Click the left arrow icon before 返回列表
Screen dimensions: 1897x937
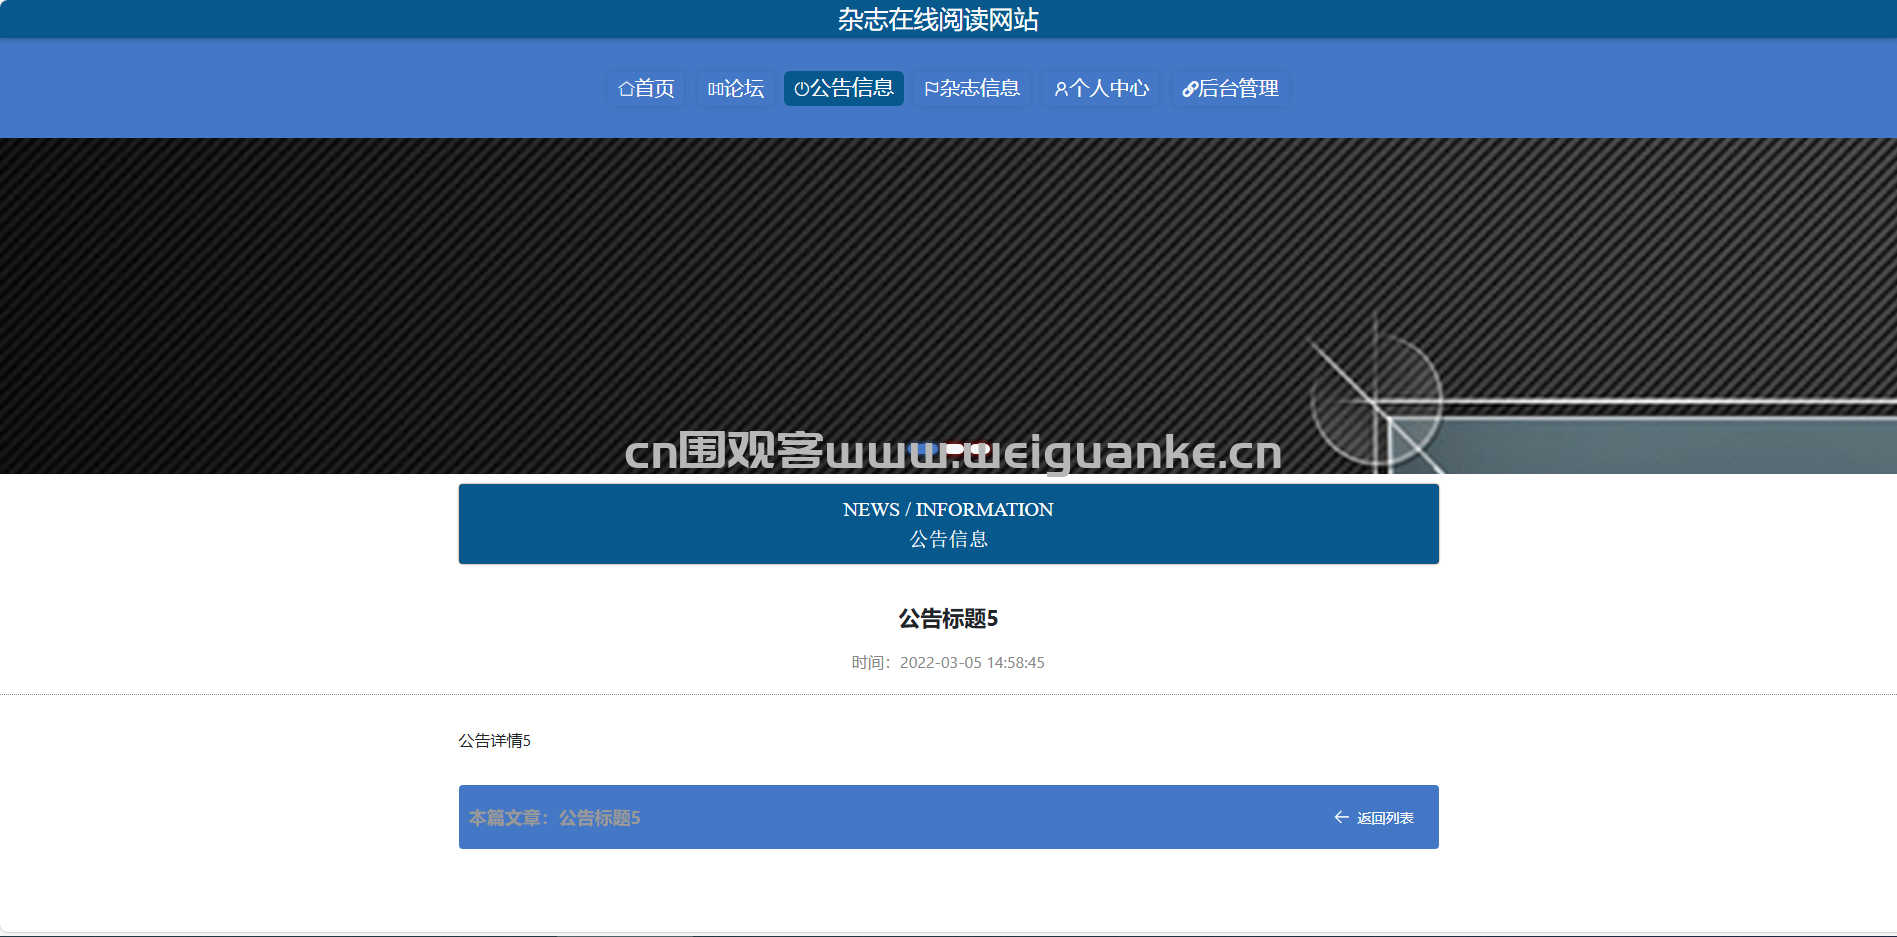(1341, 817)
